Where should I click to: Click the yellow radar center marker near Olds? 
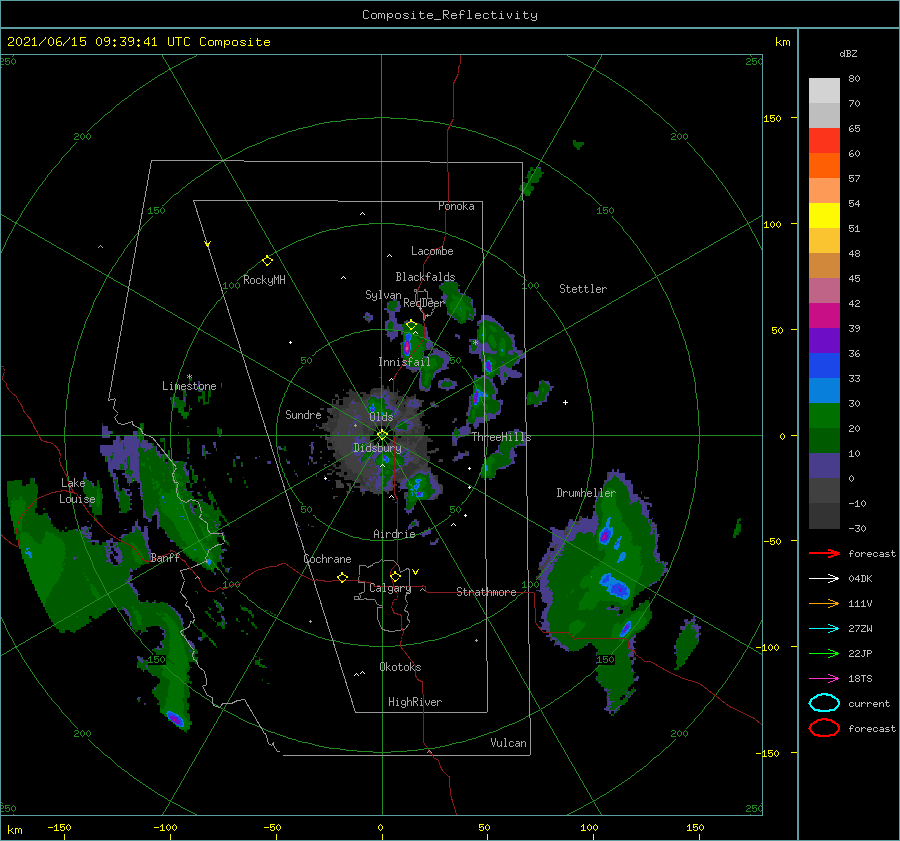tap(382, 435)
